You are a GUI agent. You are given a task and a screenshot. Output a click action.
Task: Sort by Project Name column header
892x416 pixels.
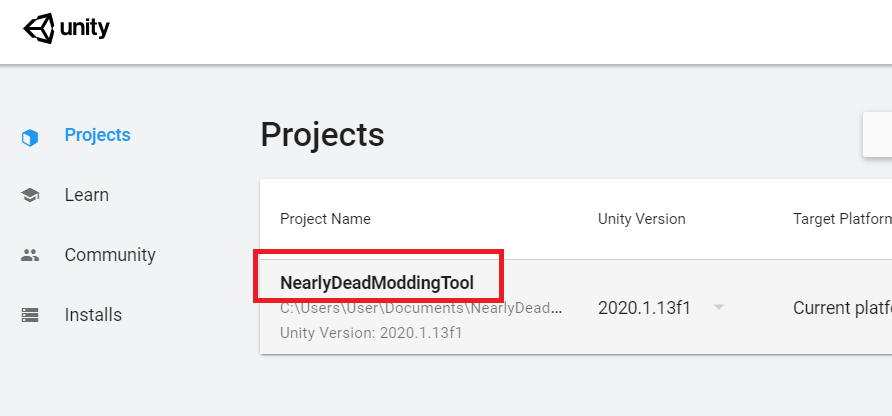(x=325, y=219)
